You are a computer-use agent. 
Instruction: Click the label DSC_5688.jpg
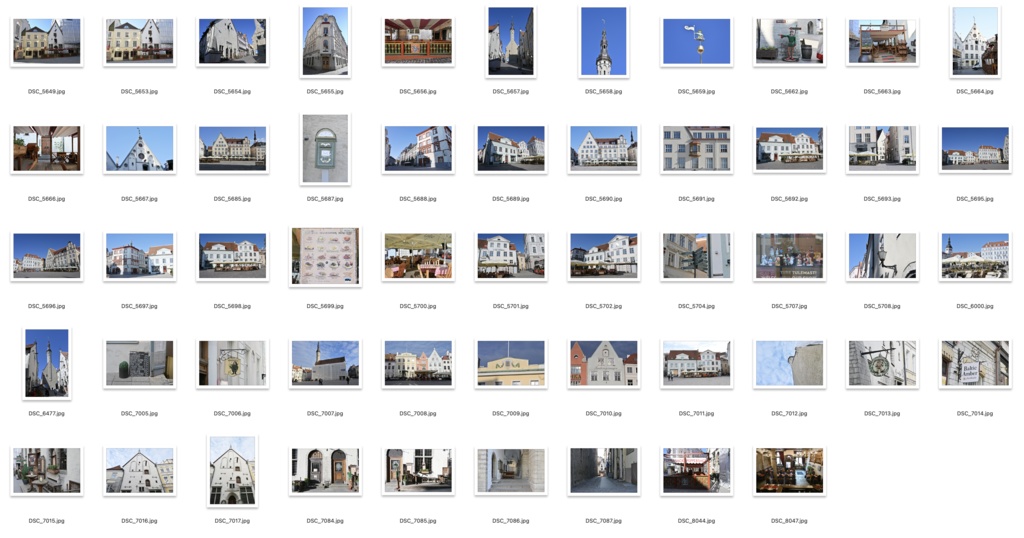pyautogui.click(x=418, y=198)
